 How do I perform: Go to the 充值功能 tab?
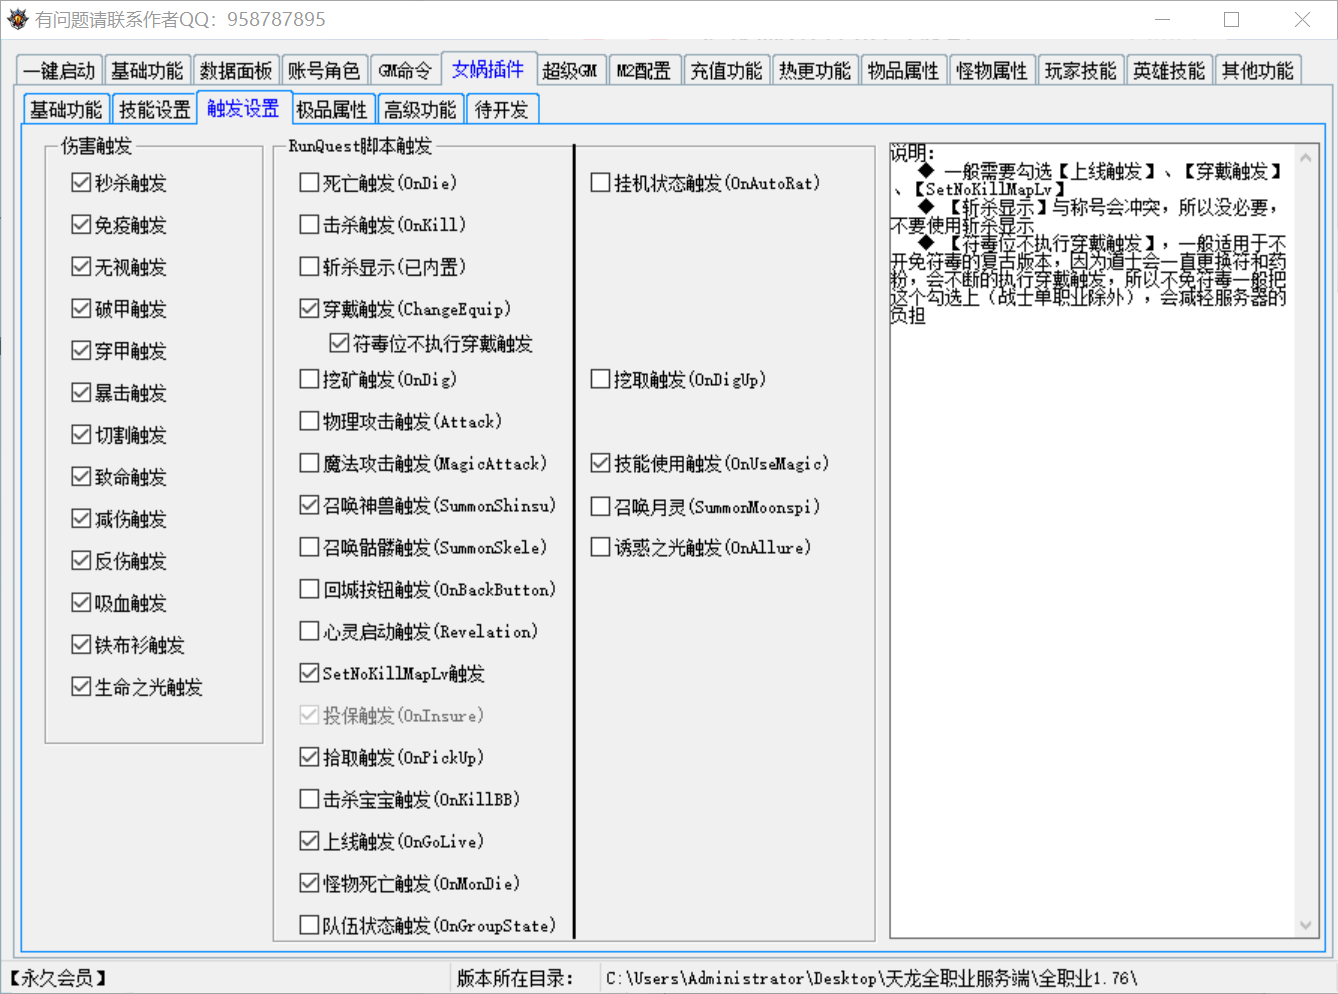727,70
